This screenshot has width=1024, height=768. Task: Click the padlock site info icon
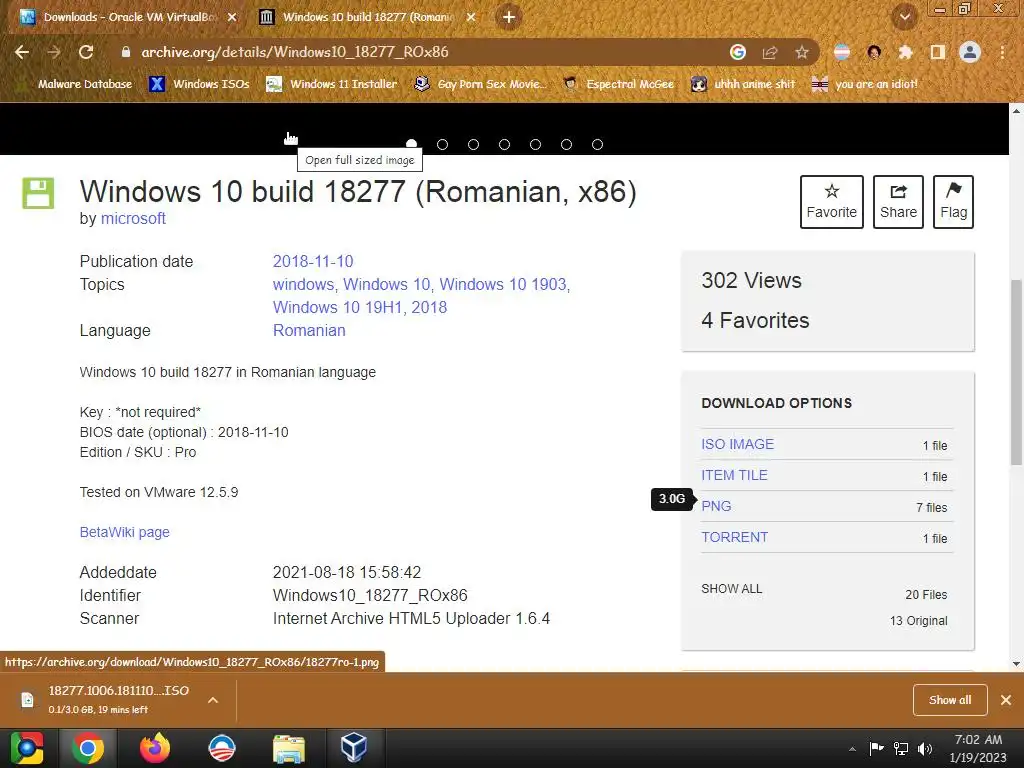(126, 52)
